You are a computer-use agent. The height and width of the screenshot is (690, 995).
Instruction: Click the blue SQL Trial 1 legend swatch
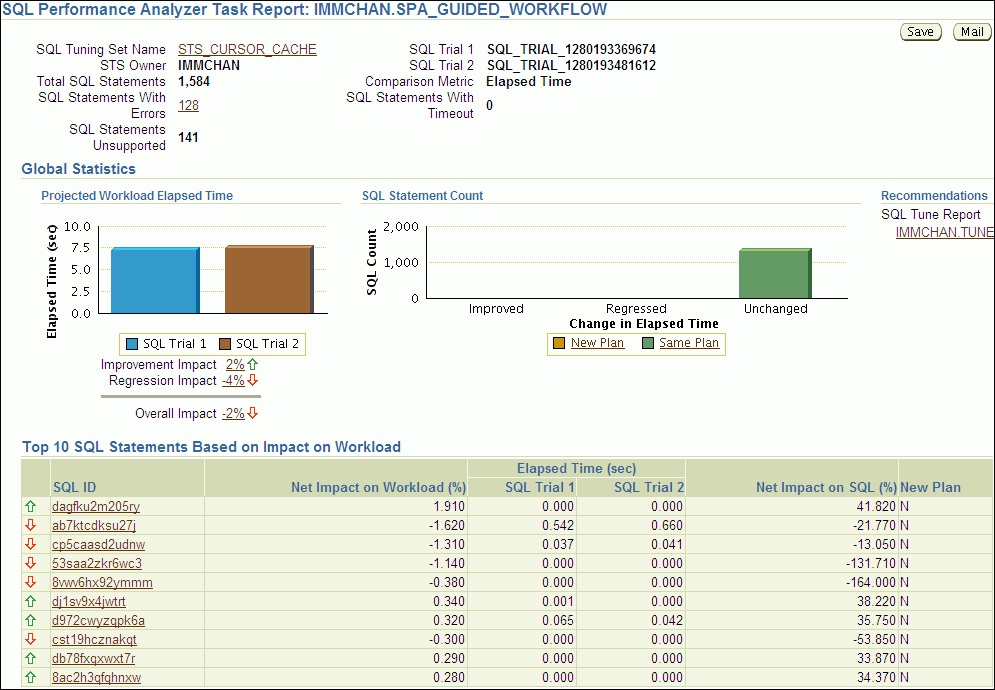click(132, 344)
